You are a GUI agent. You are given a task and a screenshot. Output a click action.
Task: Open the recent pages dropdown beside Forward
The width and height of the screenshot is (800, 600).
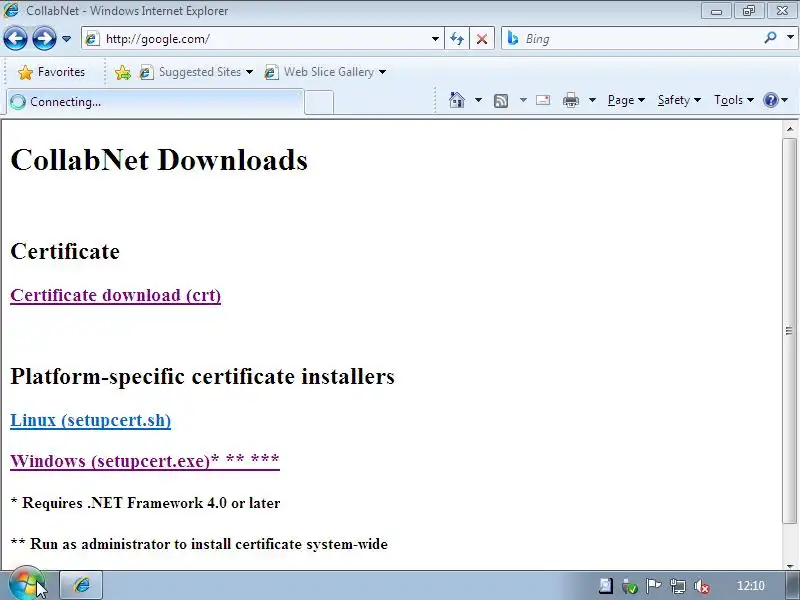[66, 39]
